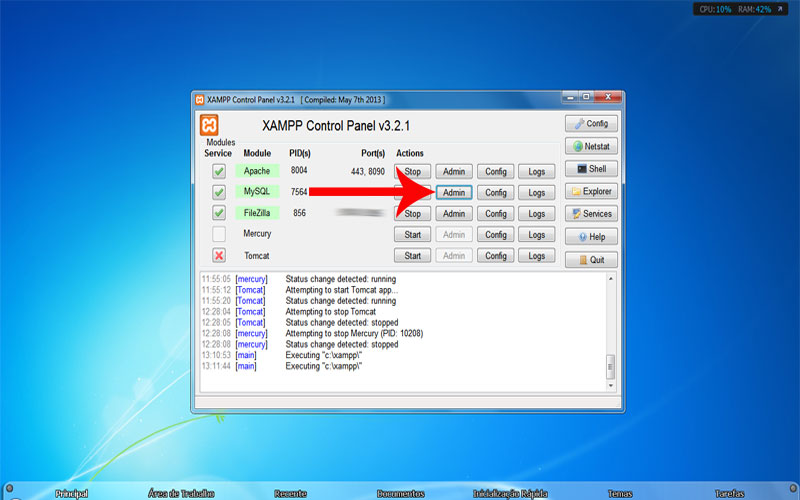This screenshot has width=800, height=500.
Task: View Logs for the MySQL module
Action: 536,192
